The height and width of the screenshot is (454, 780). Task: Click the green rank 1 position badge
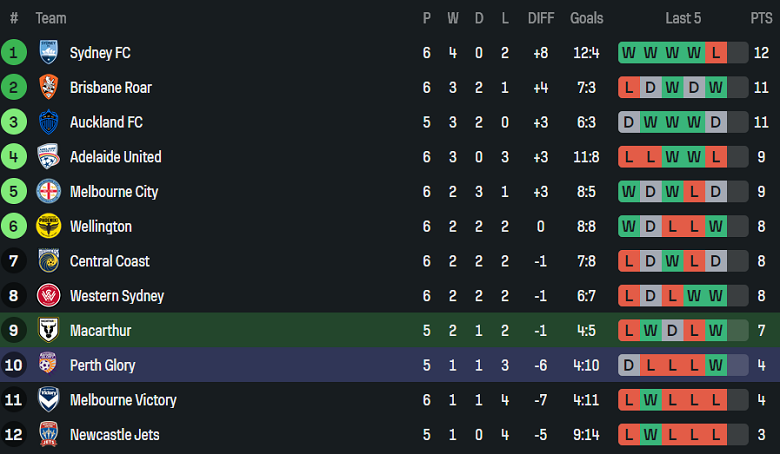point(14,53)
